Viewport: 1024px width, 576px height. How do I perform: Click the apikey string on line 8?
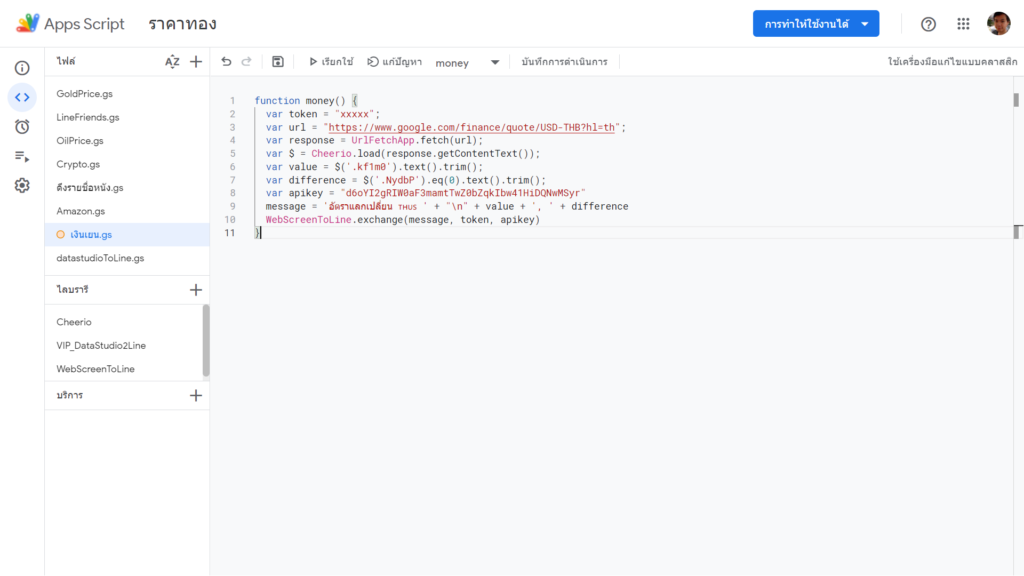point(462,193)
